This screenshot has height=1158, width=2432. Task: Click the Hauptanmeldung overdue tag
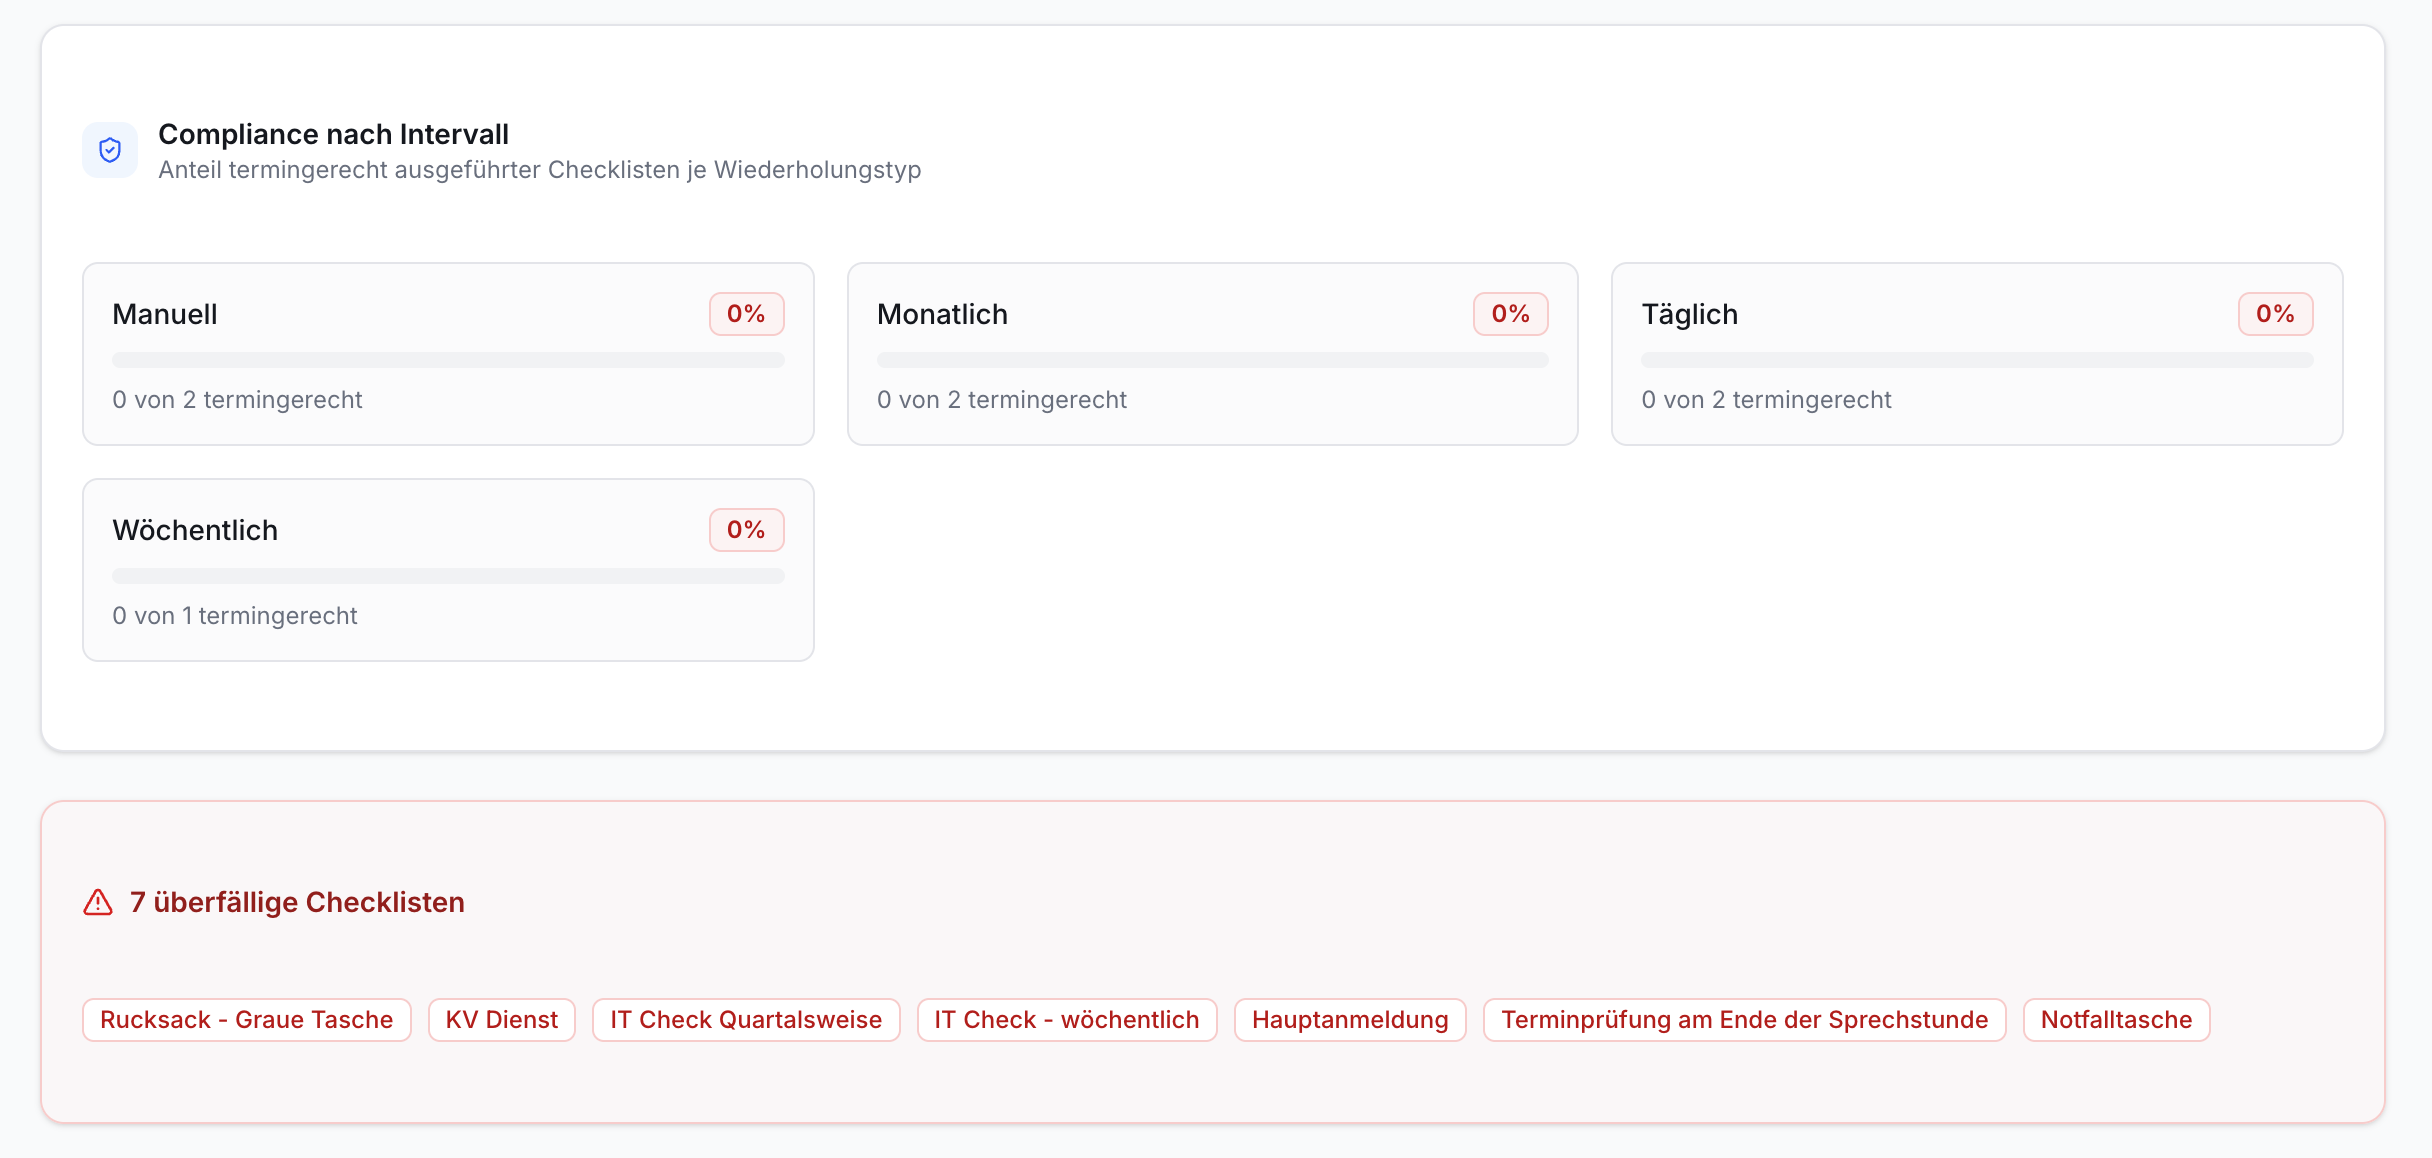click(x=1350, y=1020)
